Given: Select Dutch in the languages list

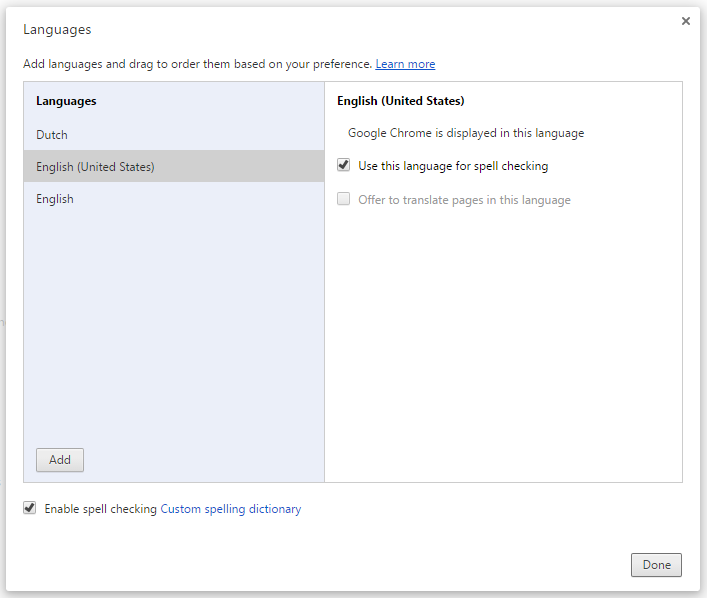Looking at the screenshot, I should [x=52, y=135].
